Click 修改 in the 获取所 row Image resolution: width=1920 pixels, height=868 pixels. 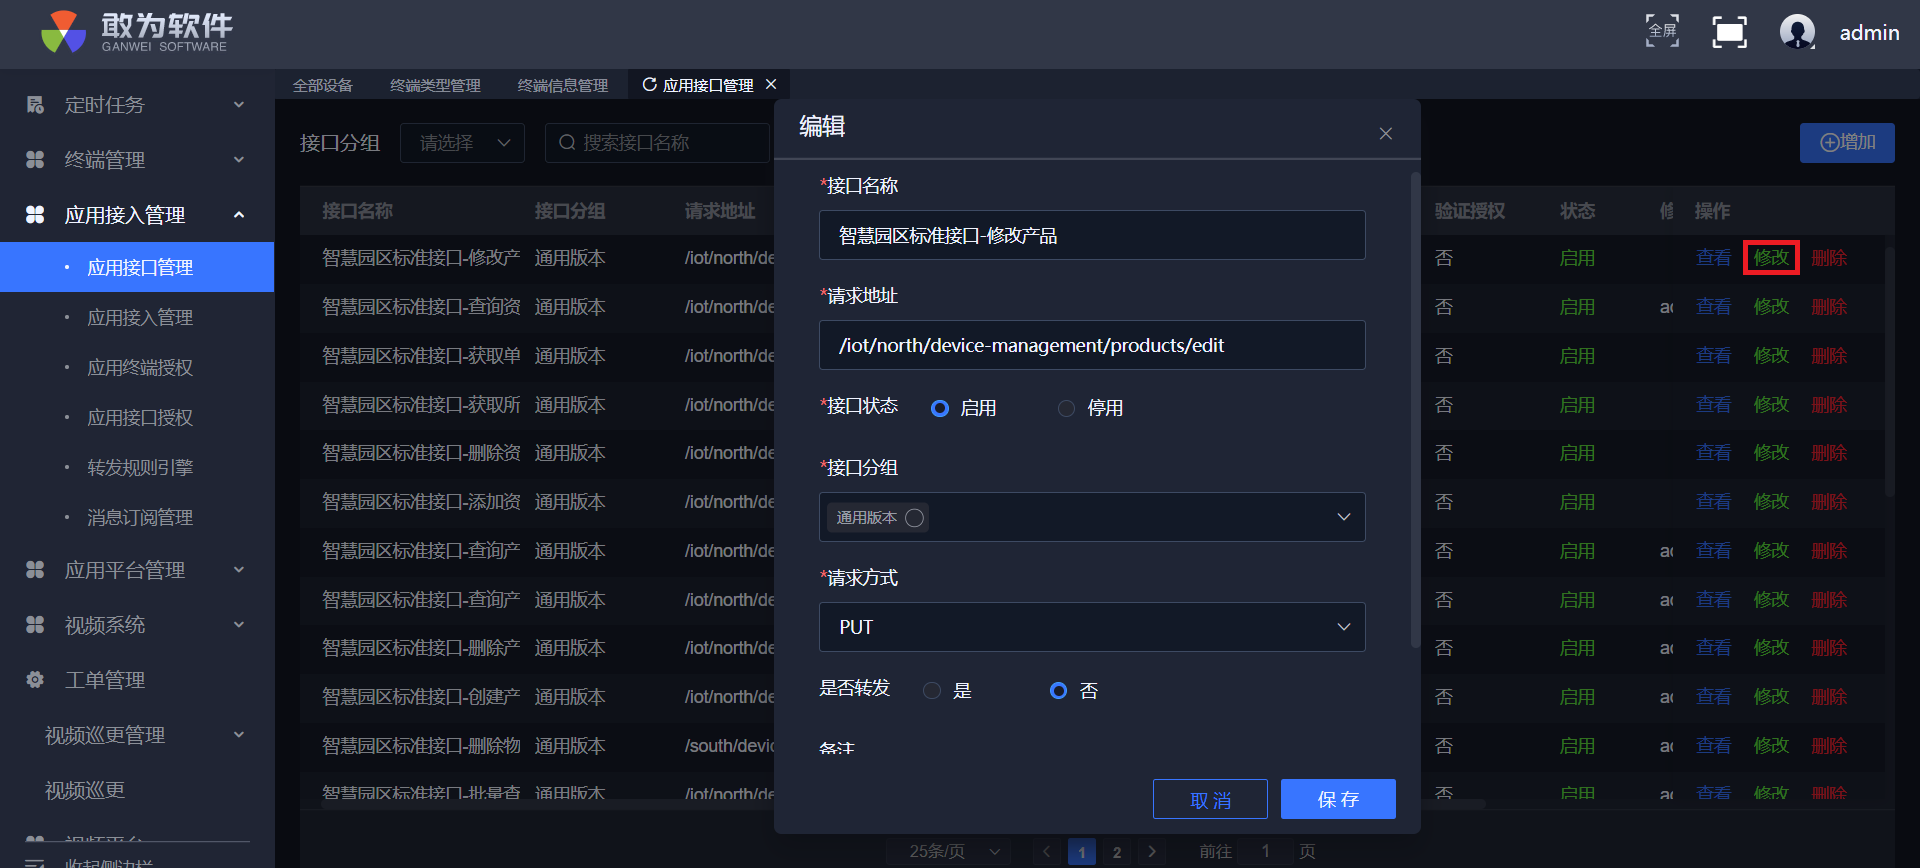tap(1771, 405)
